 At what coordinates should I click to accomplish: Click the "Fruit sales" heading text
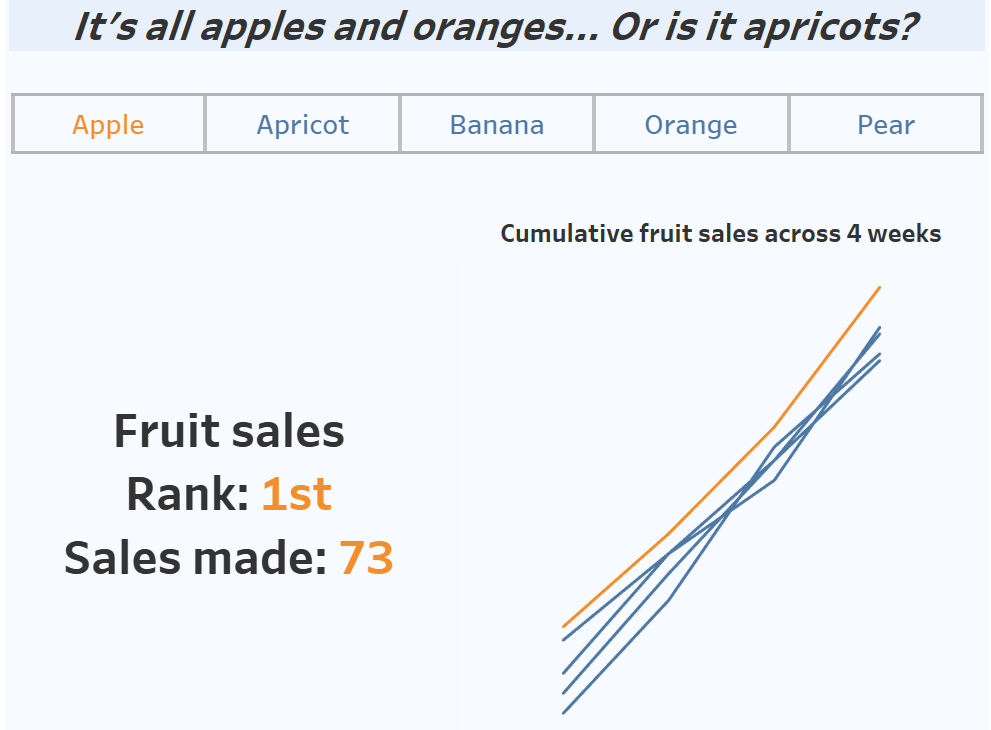[229, 431]
